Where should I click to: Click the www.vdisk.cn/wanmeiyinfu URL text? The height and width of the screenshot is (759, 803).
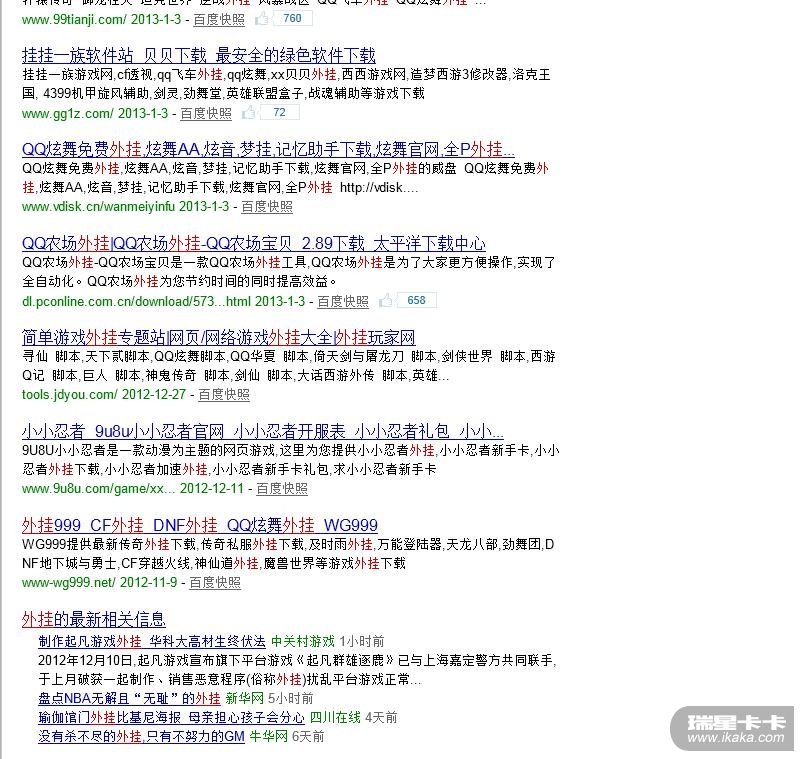[98, 206]
